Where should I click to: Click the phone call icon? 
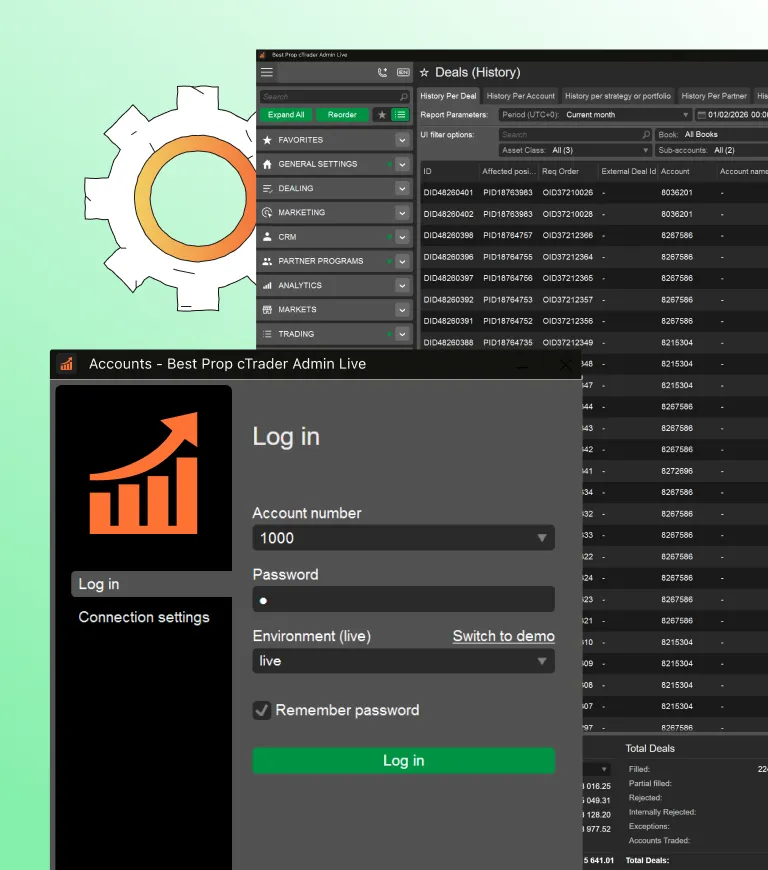[x=382, y=73]
